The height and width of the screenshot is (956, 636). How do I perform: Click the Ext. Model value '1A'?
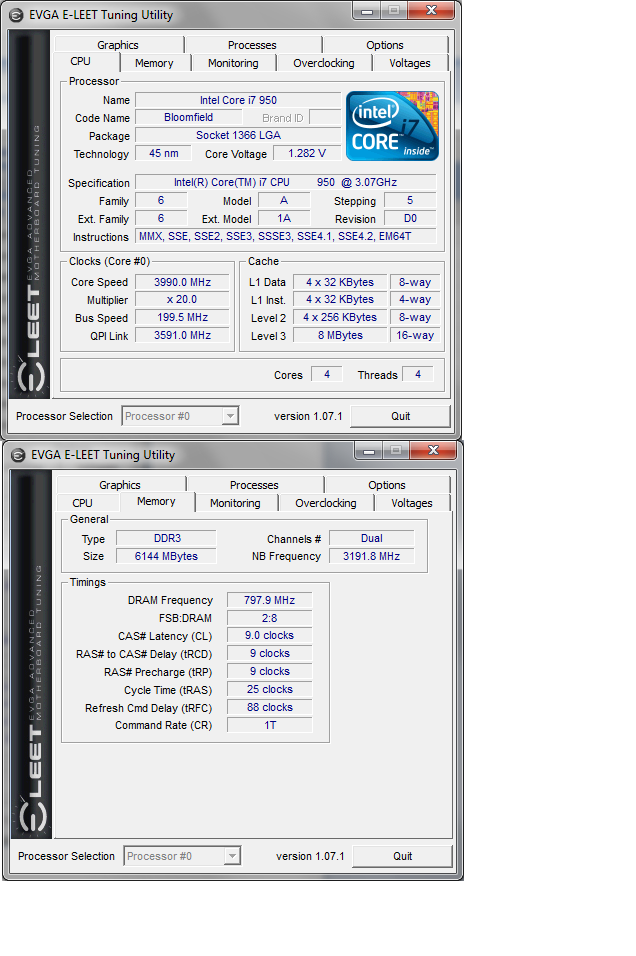[284, 218]
